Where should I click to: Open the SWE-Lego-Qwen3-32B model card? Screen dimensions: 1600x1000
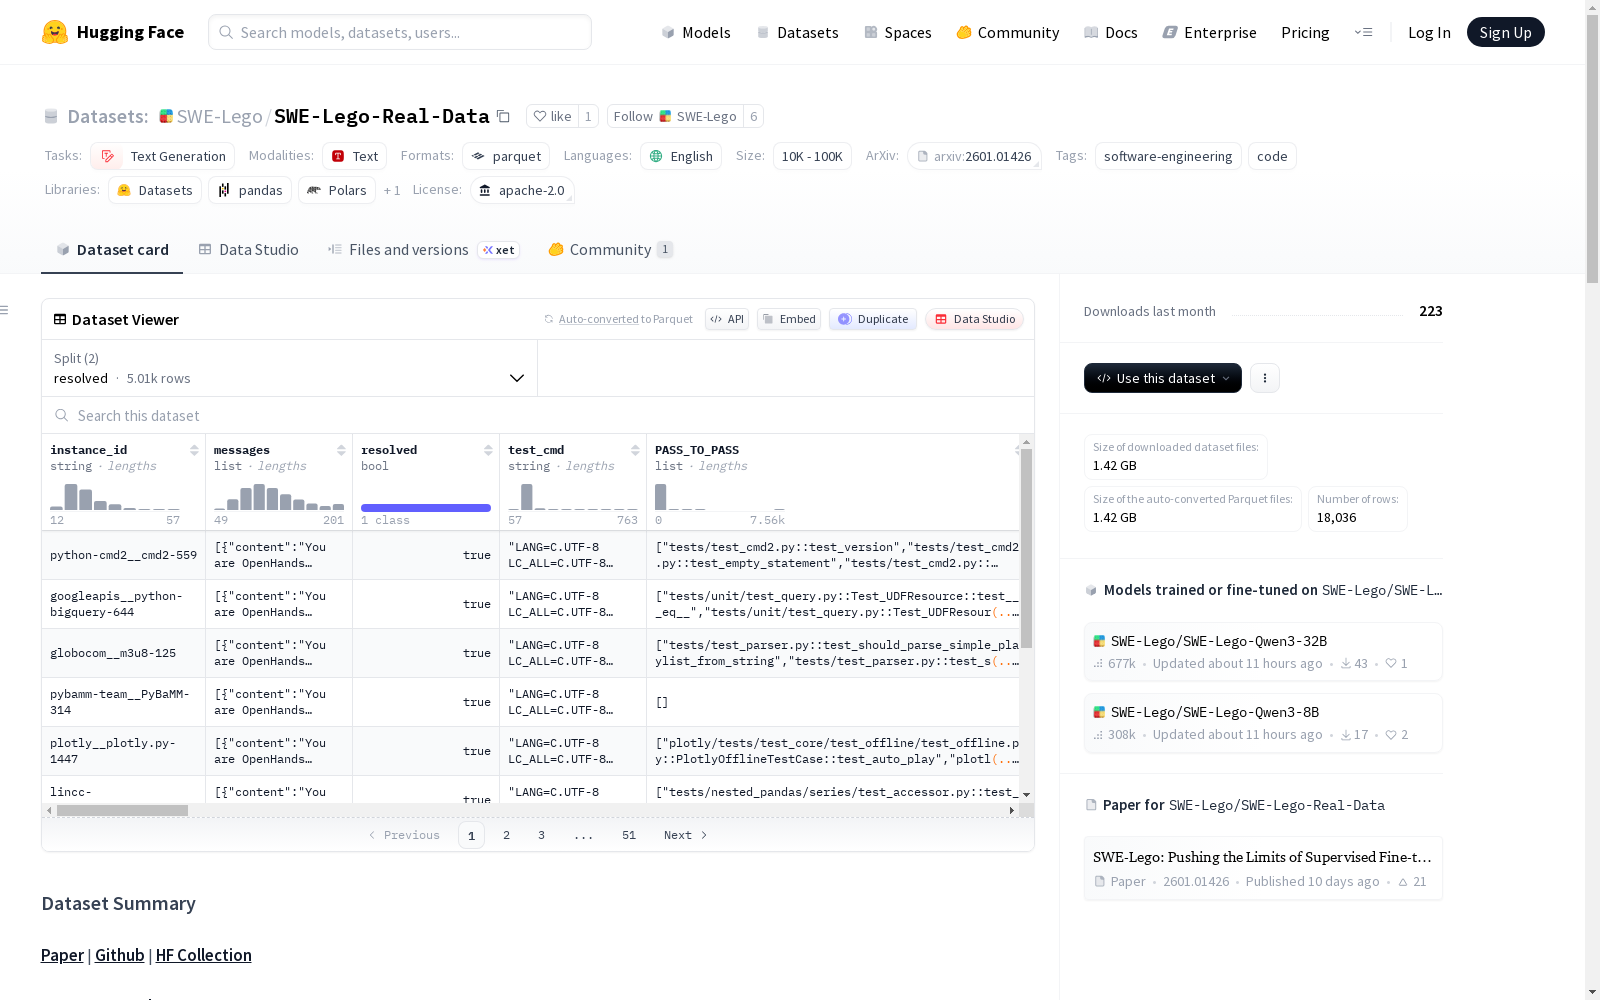(1263, 651)
